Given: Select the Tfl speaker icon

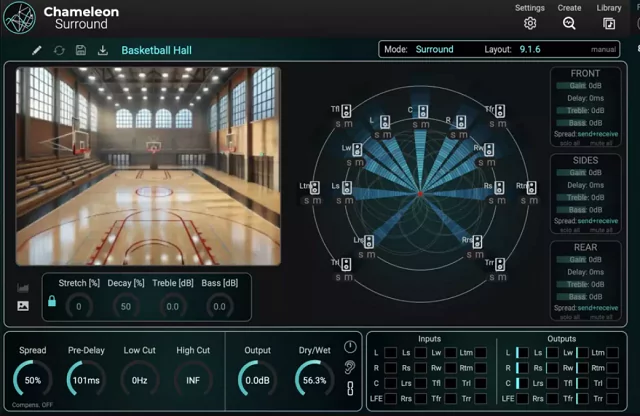Looking at the screenshot, I should point(346,111).
